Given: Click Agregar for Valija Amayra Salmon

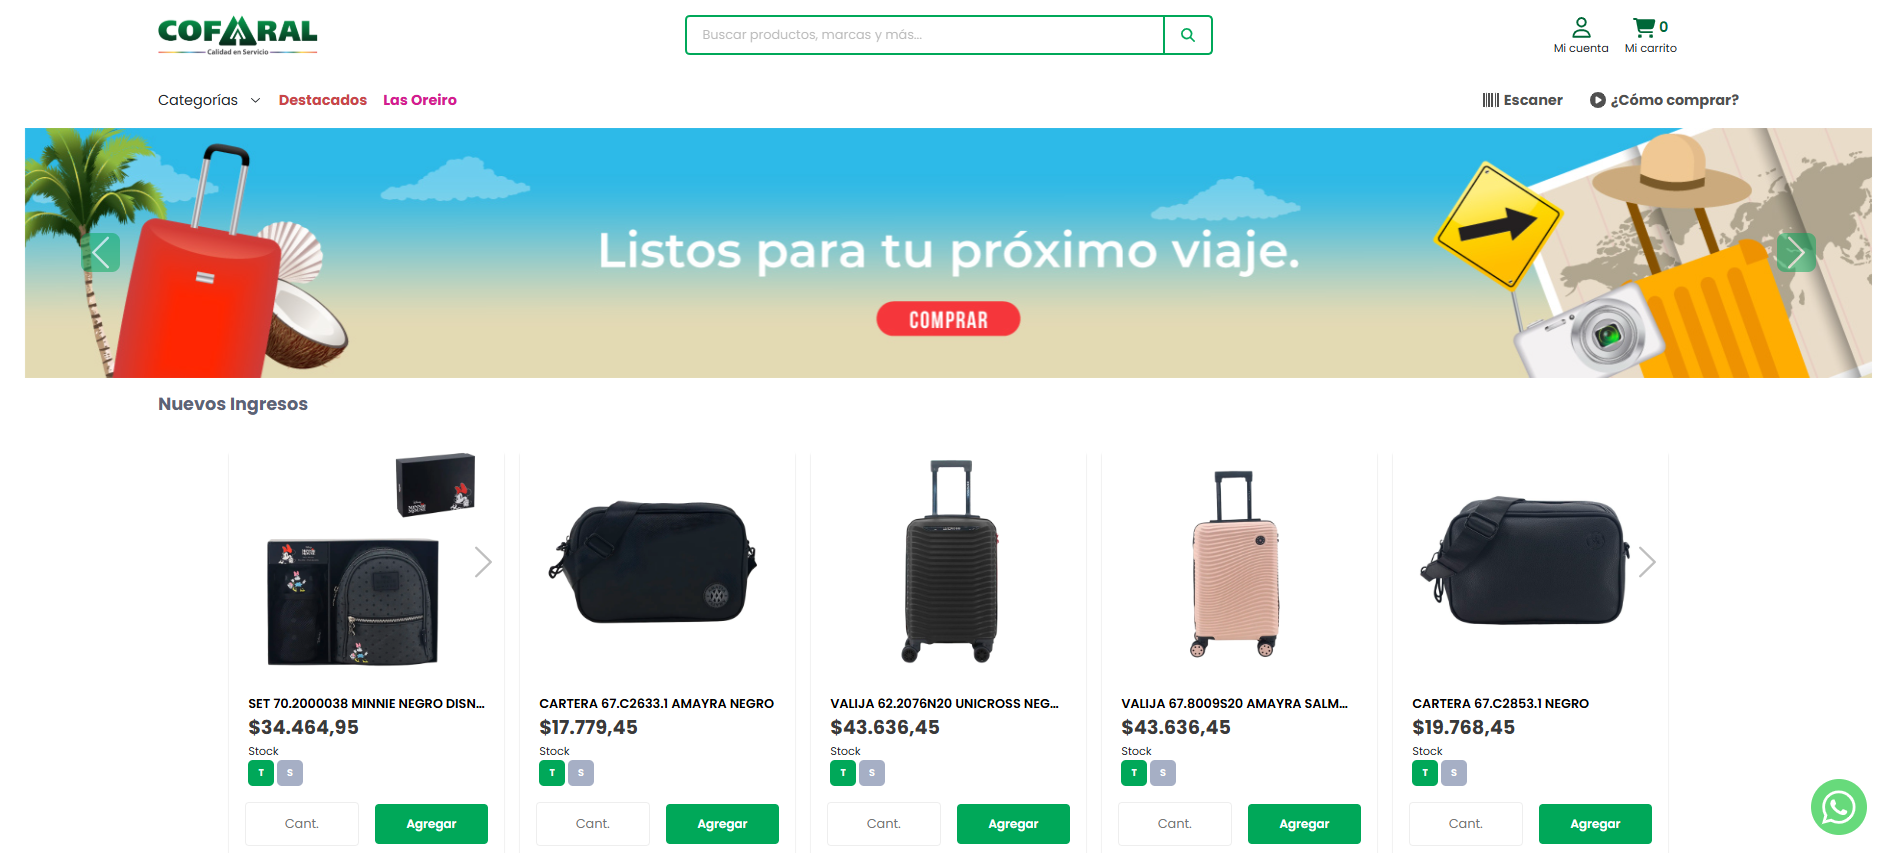Looking at the screenshot, I should (1304, 824).
